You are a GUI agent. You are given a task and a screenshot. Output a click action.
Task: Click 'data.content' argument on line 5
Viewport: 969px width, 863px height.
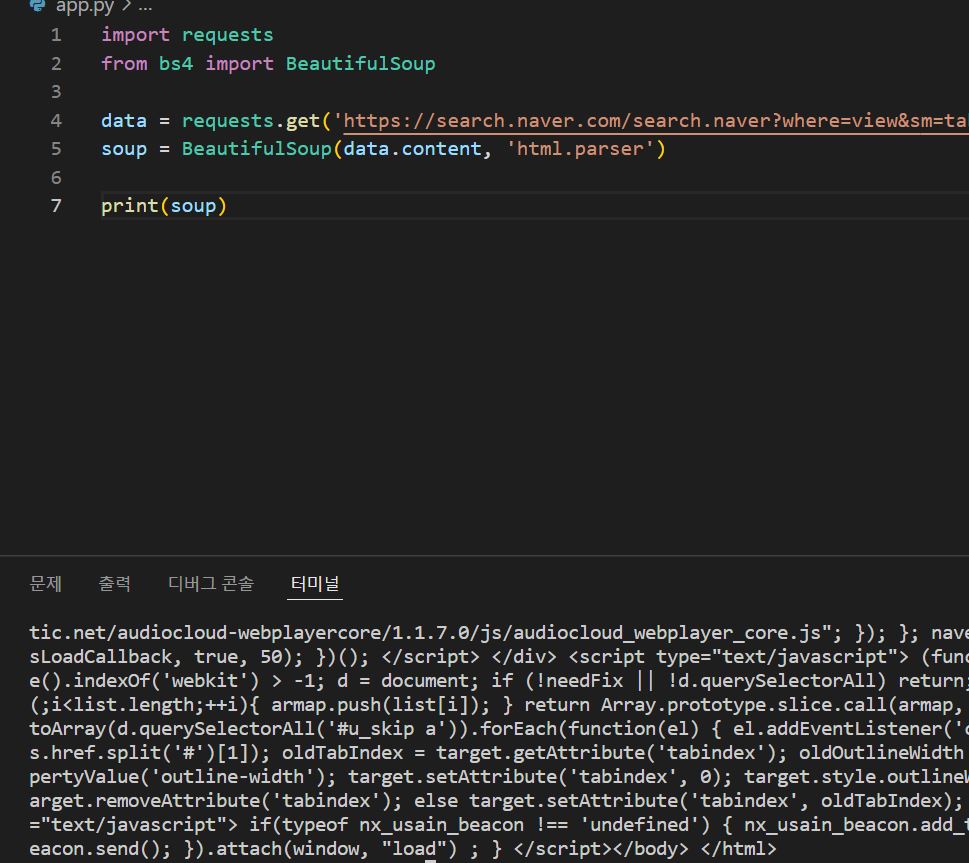tap(412, 149)
